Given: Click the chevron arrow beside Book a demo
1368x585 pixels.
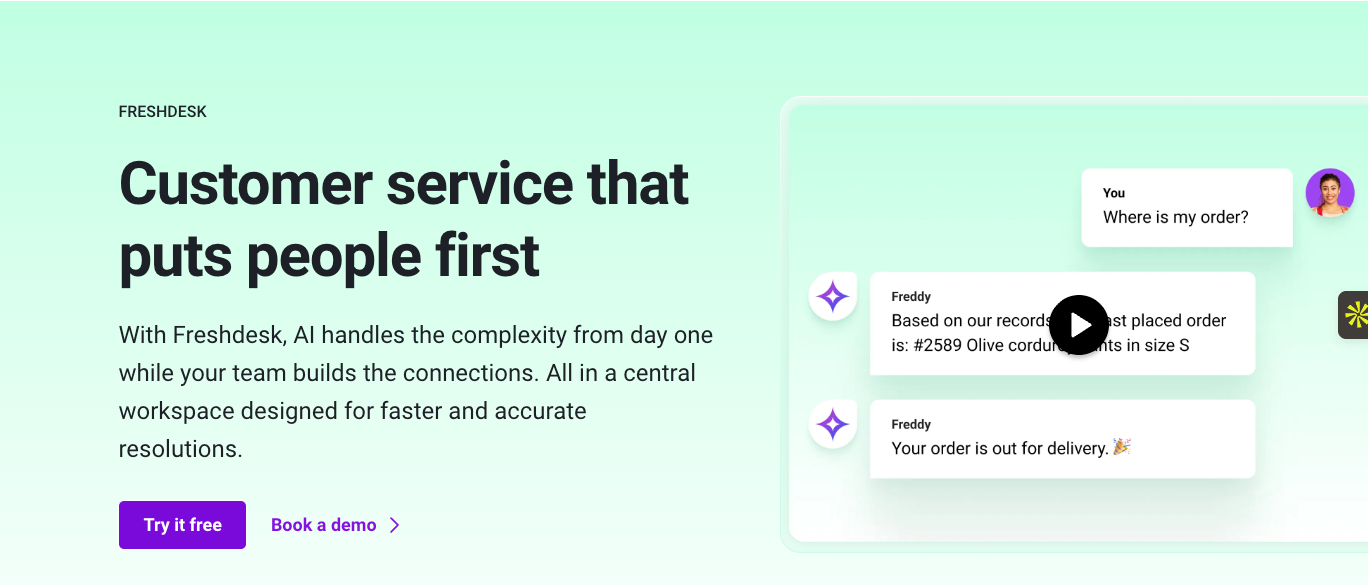Looking at the screenshot, I should point(395,524).
